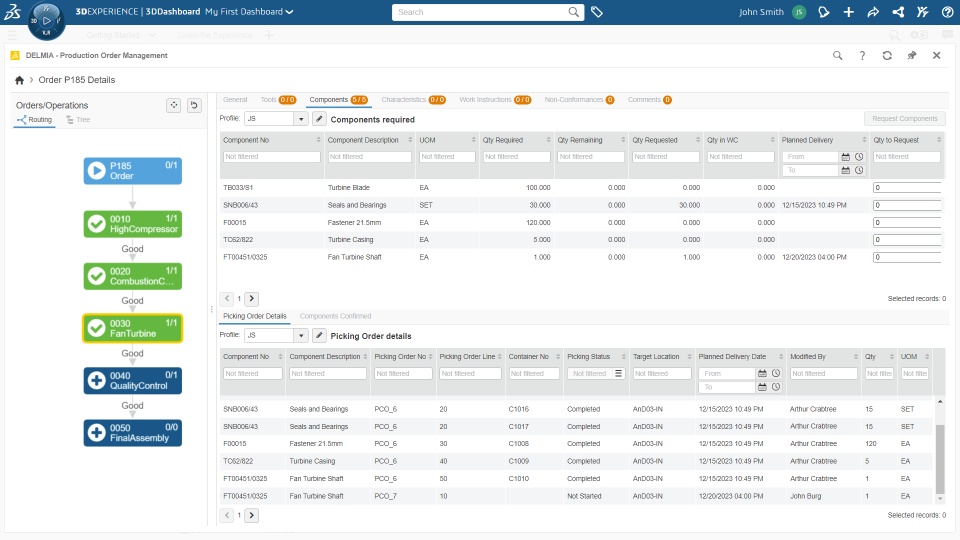Image resolution: width=960 pixels, height=540 pixels.
Task: Switch to the Work Instructions tab
Action: [x=495, y=100]
